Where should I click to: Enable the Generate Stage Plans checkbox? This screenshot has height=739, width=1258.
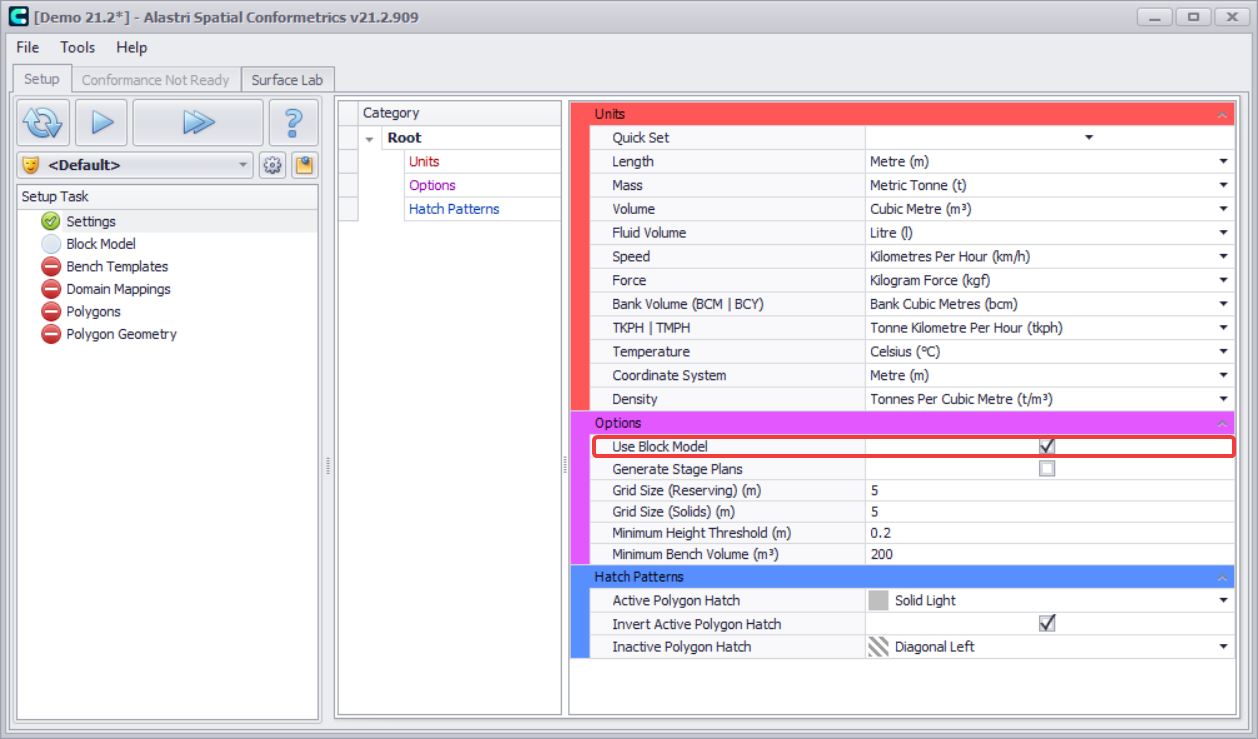pos(1047,469)
